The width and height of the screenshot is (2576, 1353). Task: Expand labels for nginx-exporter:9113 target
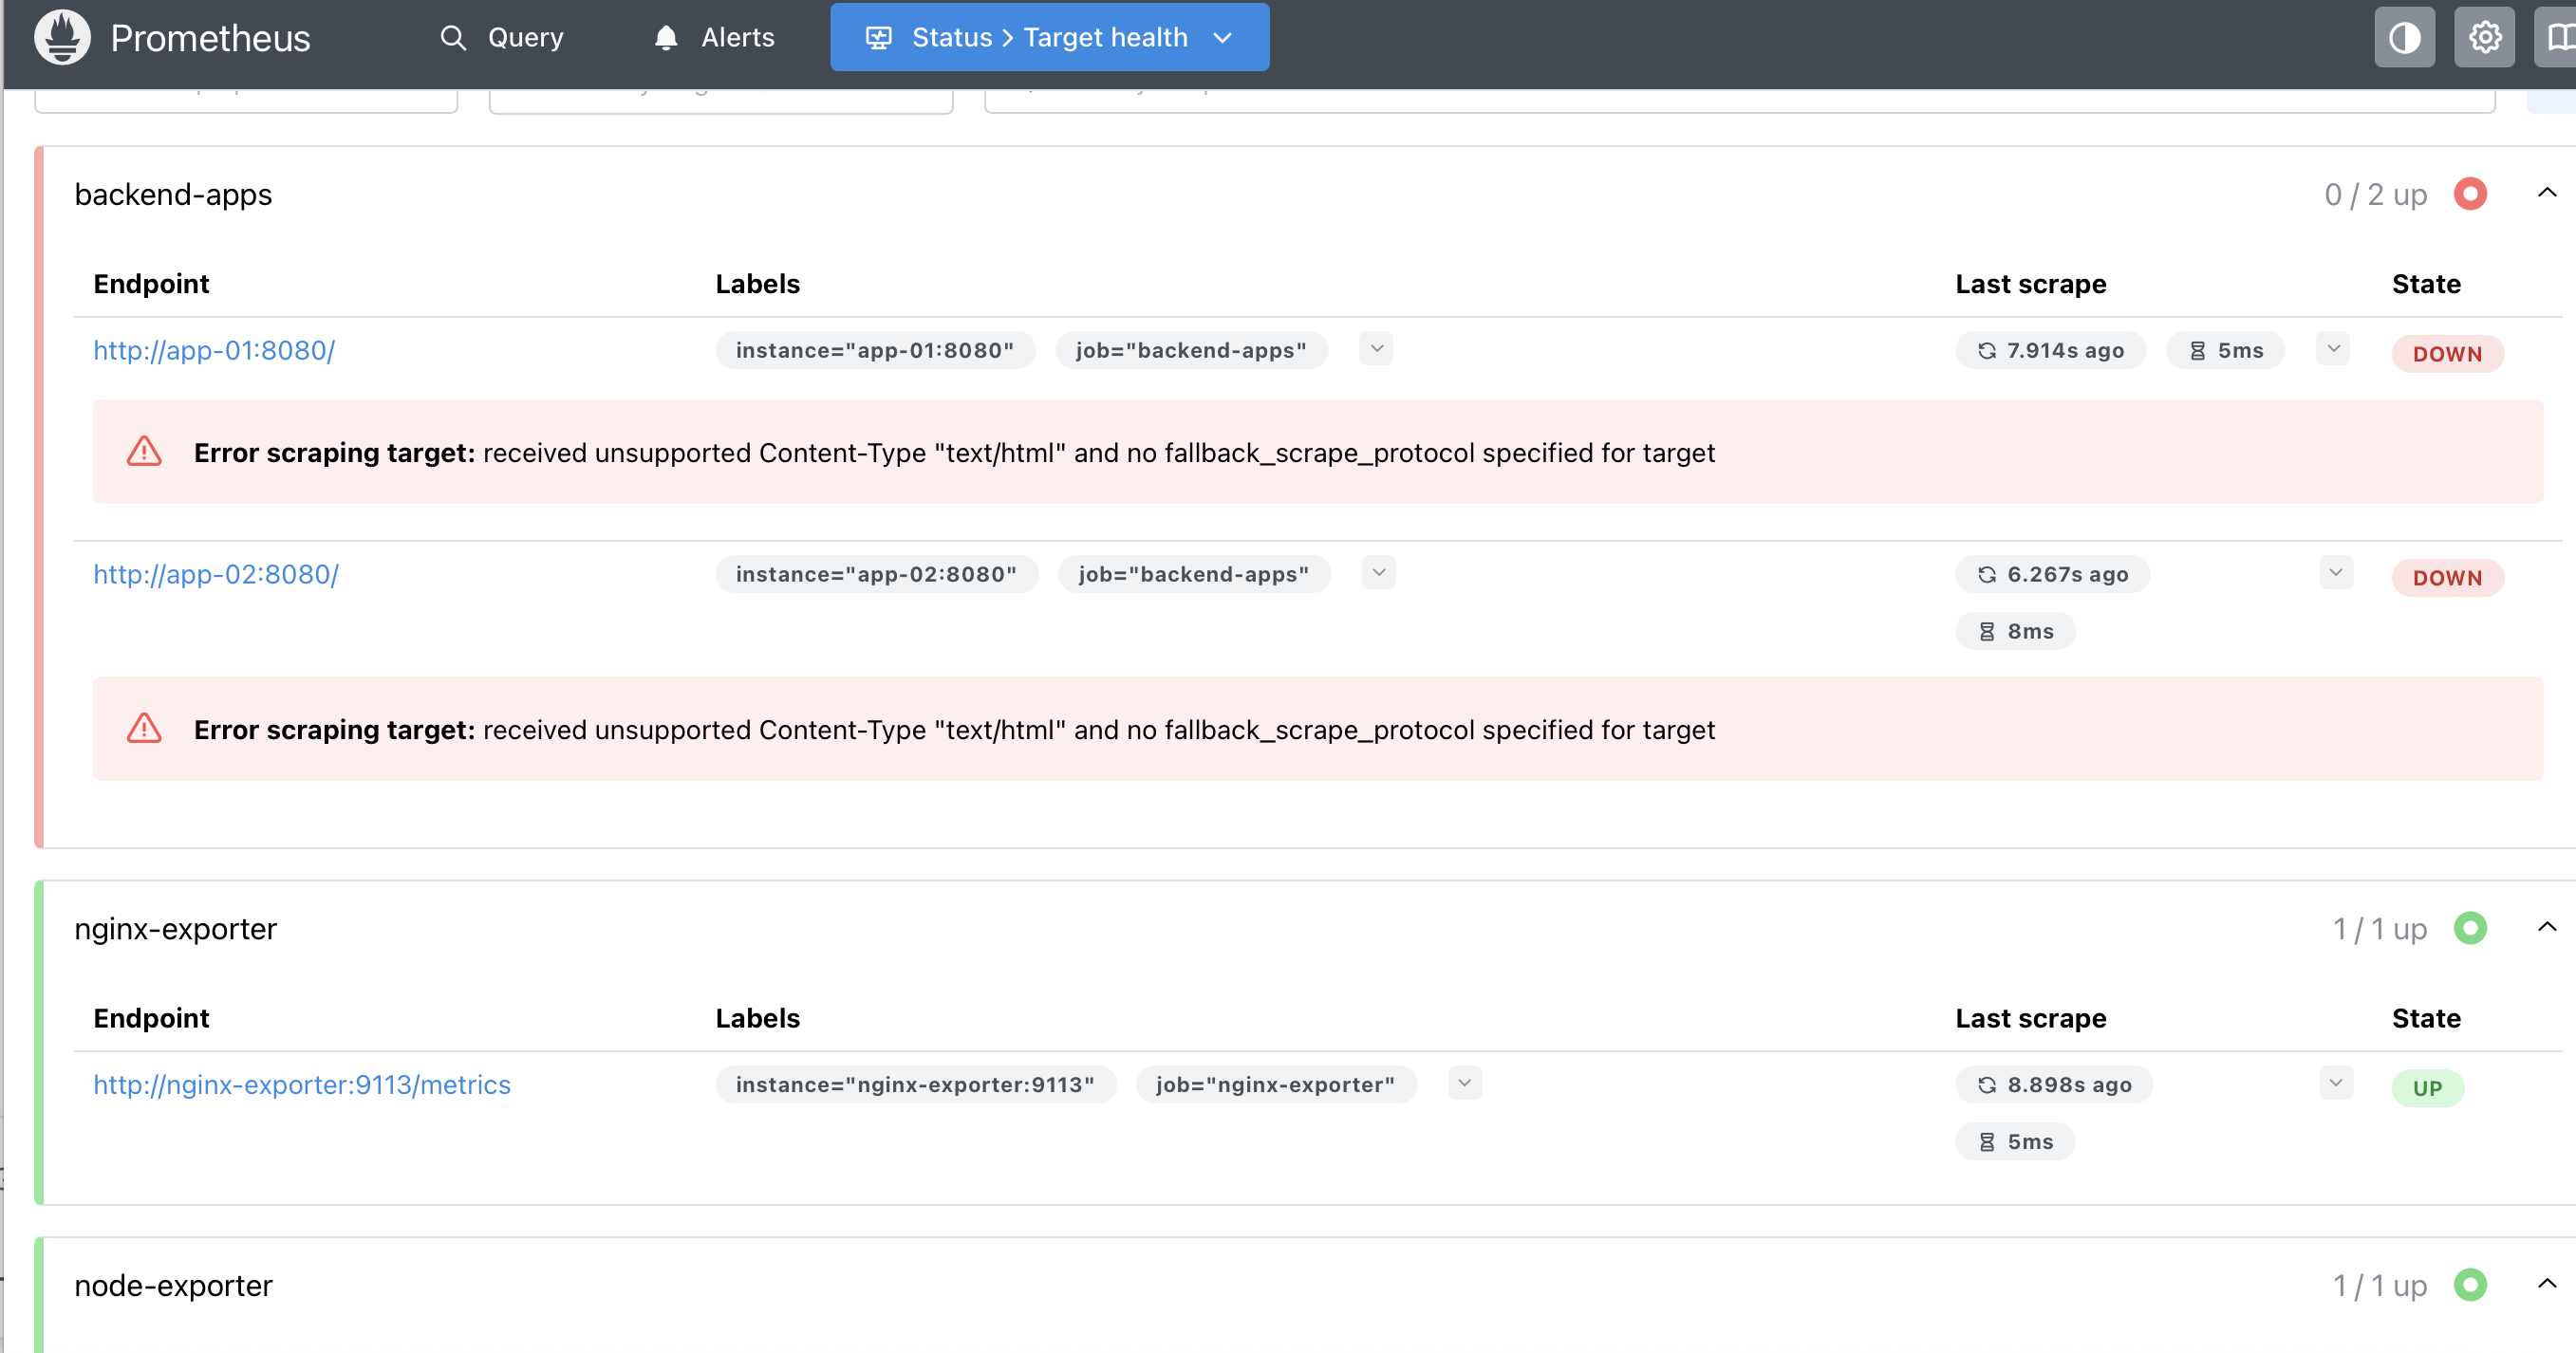(1464, 1082)
